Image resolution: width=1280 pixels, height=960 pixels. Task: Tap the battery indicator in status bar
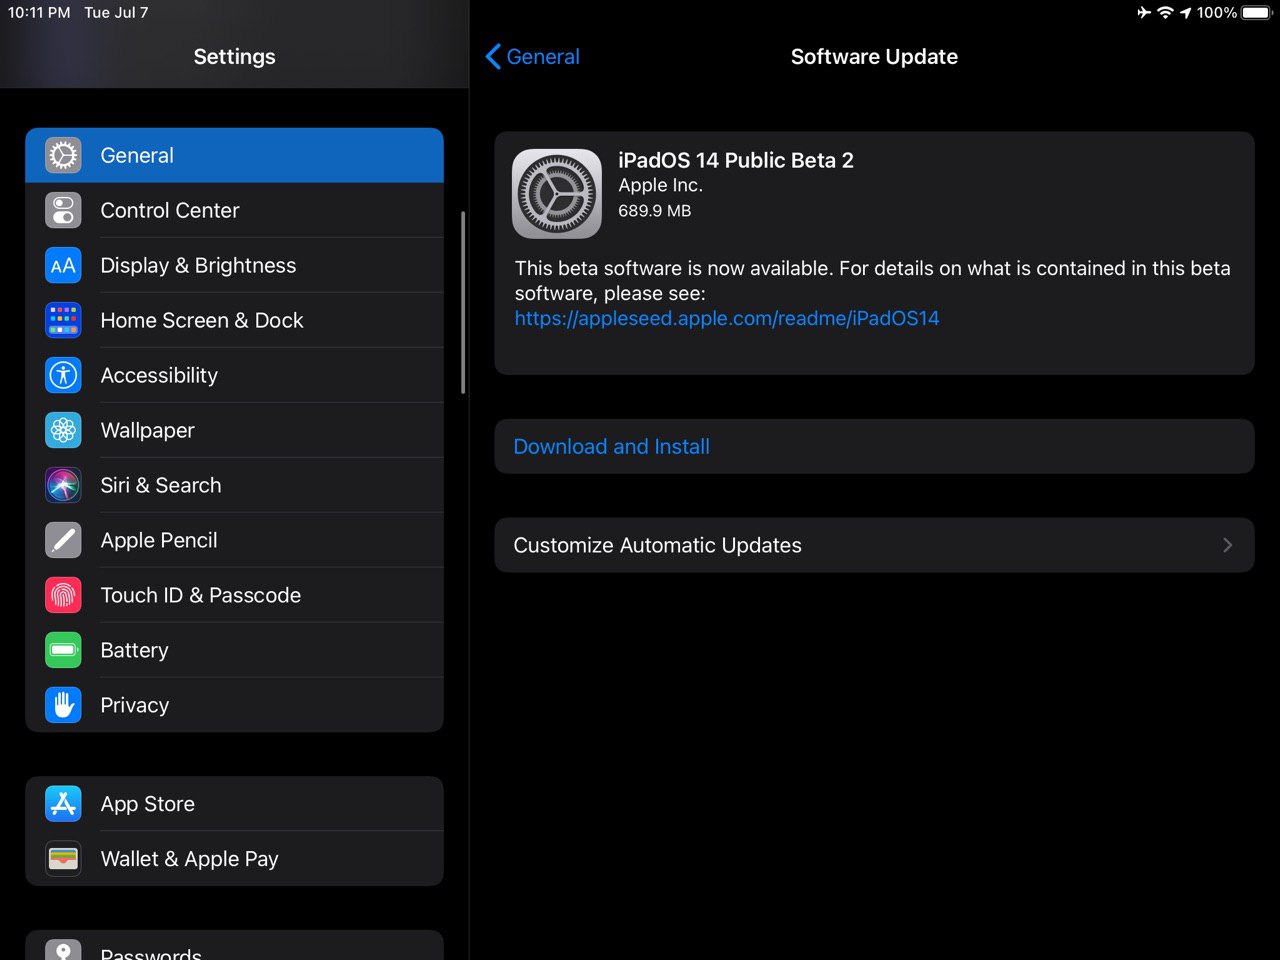point(1256,12)
